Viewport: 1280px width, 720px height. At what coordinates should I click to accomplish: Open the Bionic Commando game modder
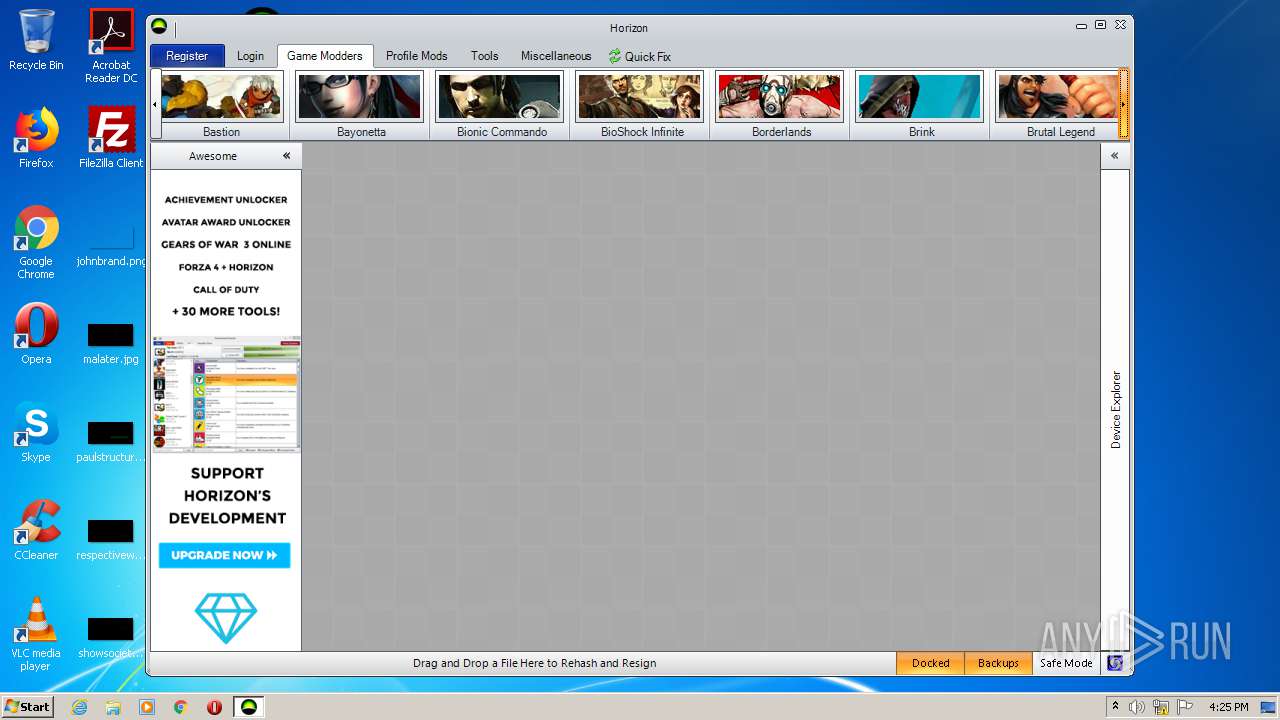[500, 104]
